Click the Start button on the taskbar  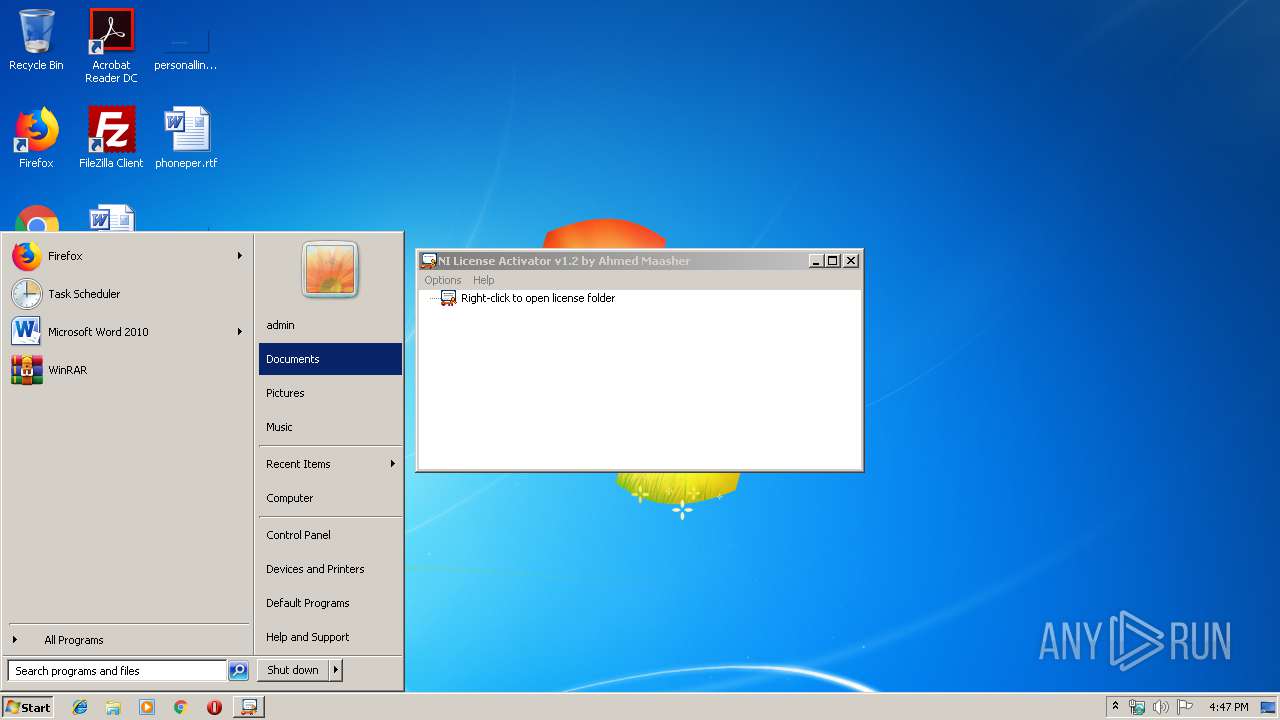[x=28, y=707]
